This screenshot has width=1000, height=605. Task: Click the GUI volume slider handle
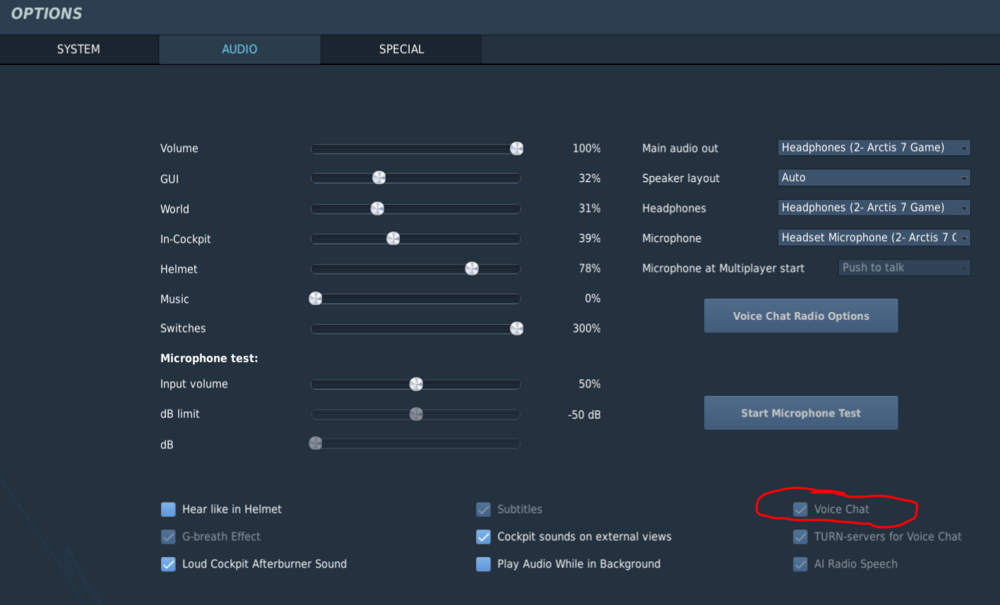[379, 178]
